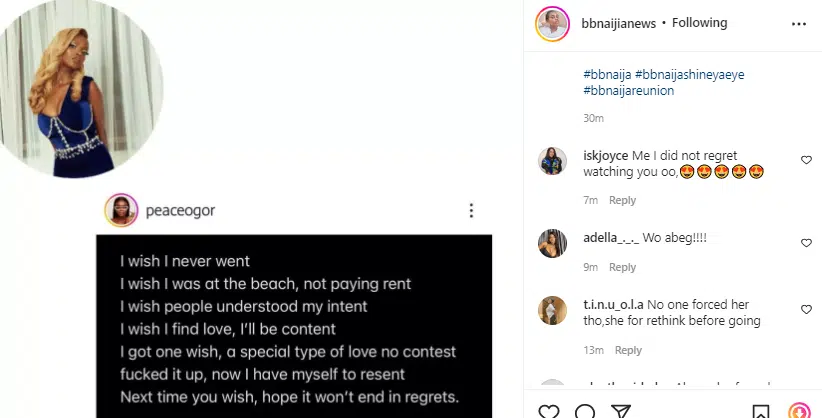
Task: Save post with the bookmark icon
Action: coord(762,412)
